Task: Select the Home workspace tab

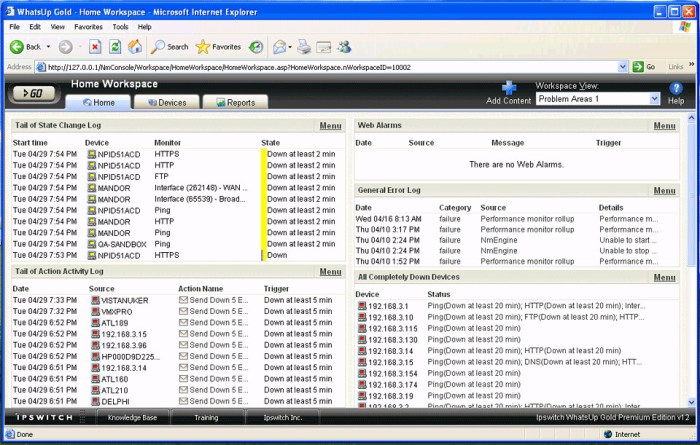Action: tap(99, 102)
